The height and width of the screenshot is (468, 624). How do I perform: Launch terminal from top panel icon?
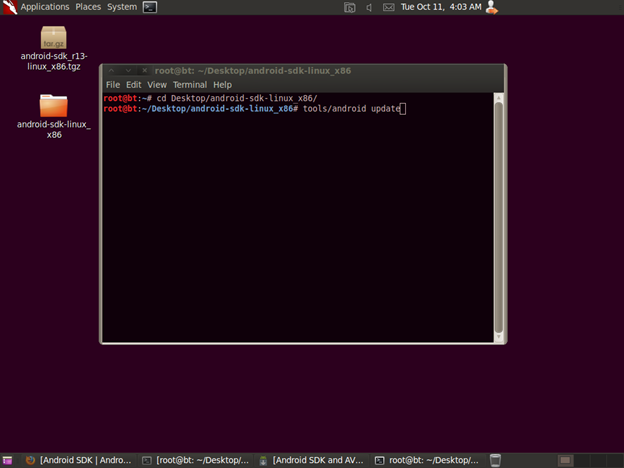(x=150, y=7)
